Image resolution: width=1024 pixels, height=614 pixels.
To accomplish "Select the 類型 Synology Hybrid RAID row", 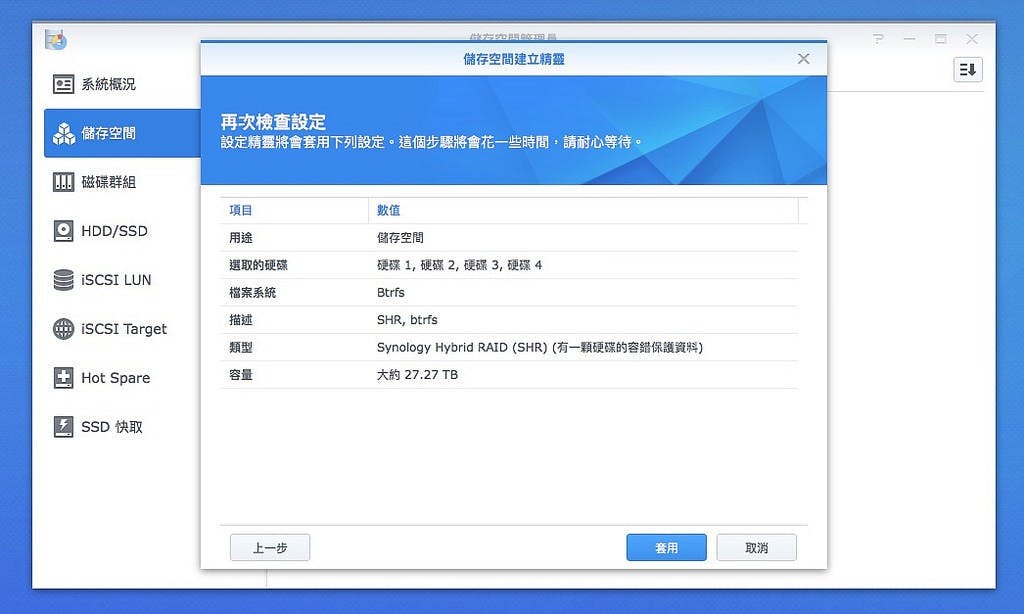I will (x=508, y=347).
